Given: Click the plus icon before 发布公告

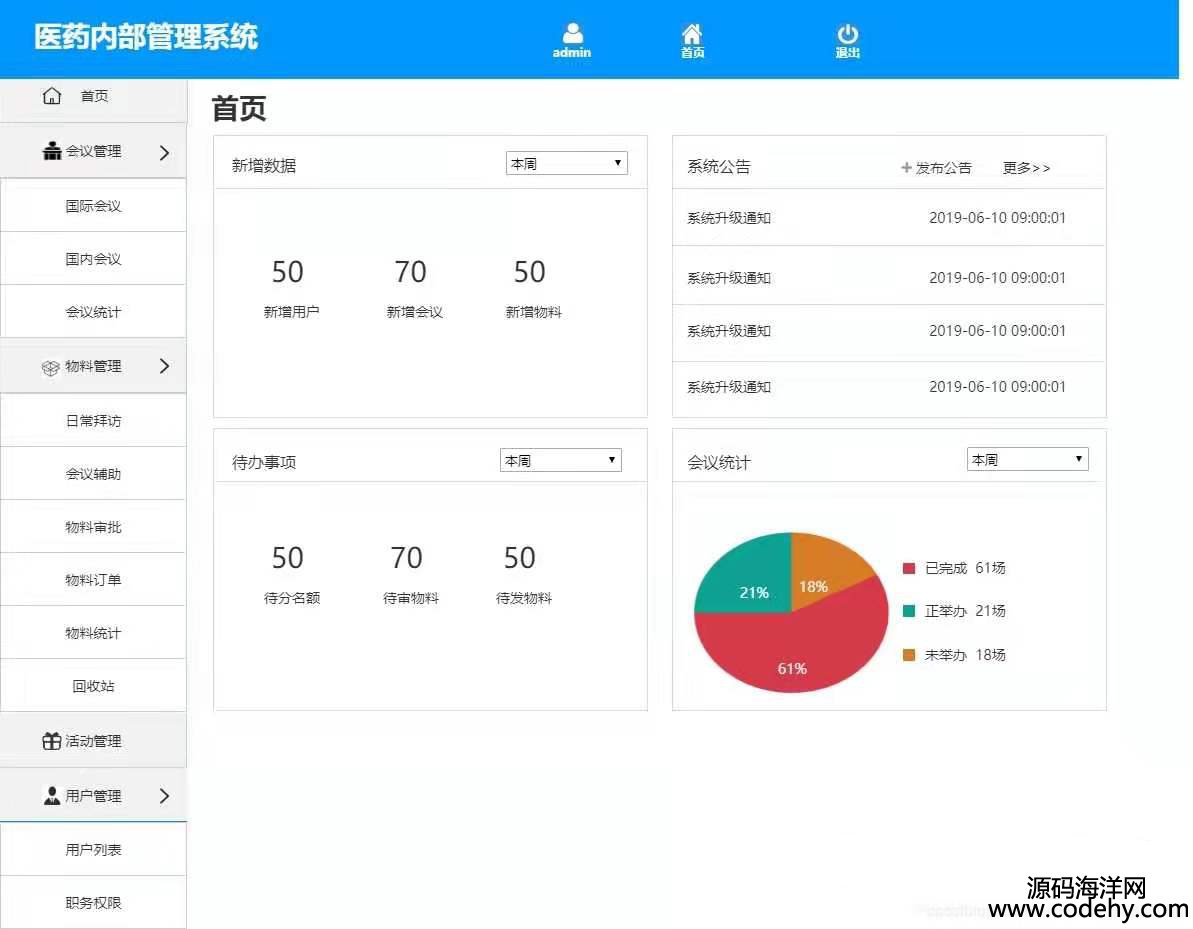Looking at the screenshot, I should (906, 167).
